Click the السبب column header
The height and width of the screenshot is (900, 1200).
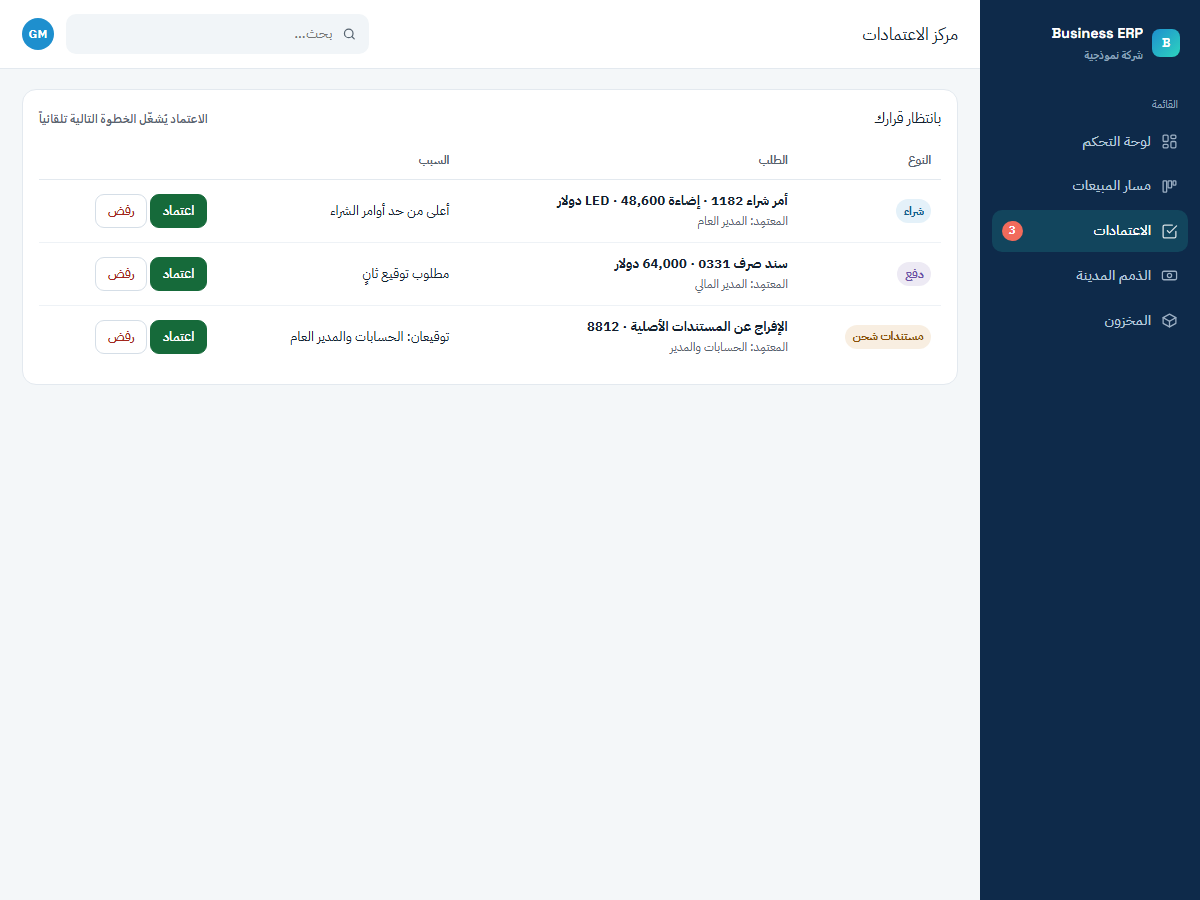tap(433, 160)
